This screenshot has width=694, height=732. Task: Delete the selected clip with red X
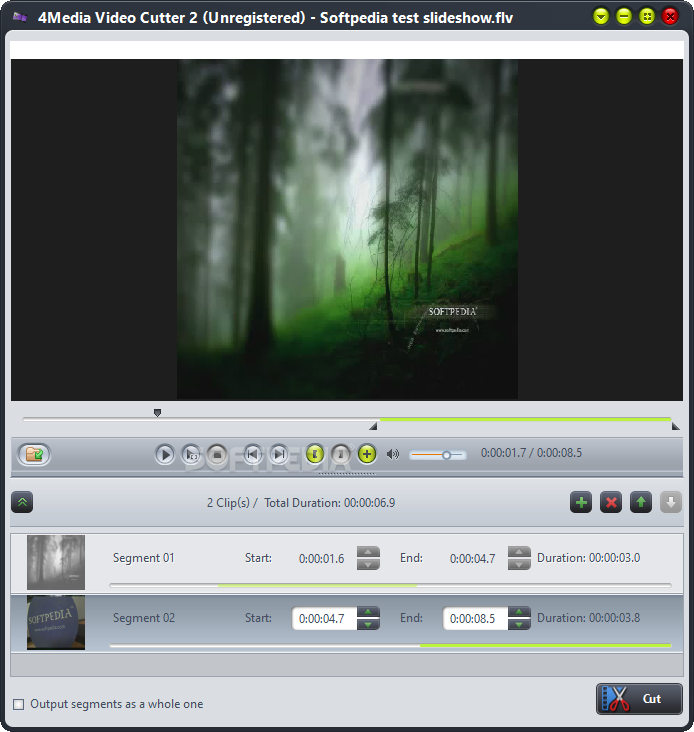click(611, 502)
